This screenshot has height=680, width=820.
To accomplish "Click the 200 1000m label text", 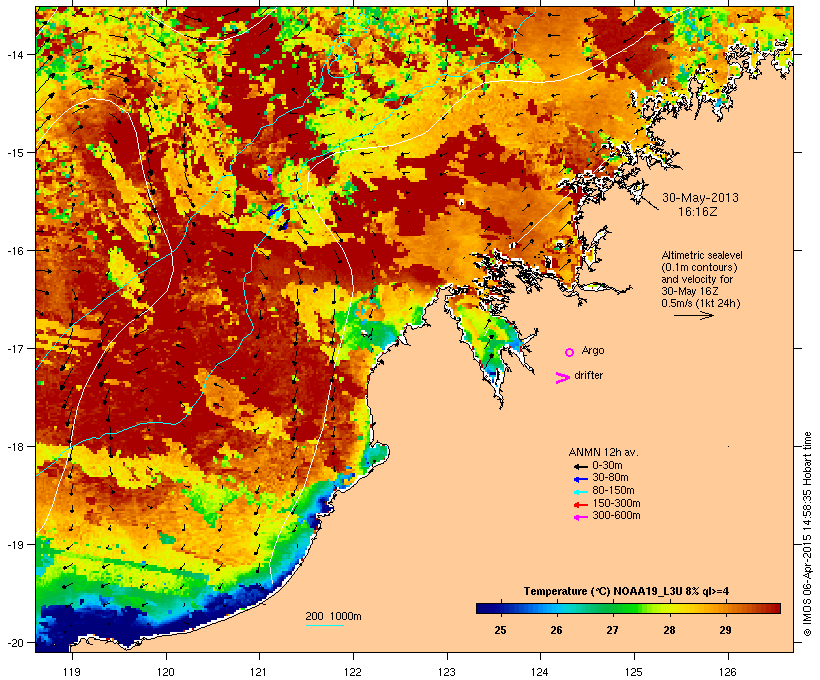I will [333, 616].
